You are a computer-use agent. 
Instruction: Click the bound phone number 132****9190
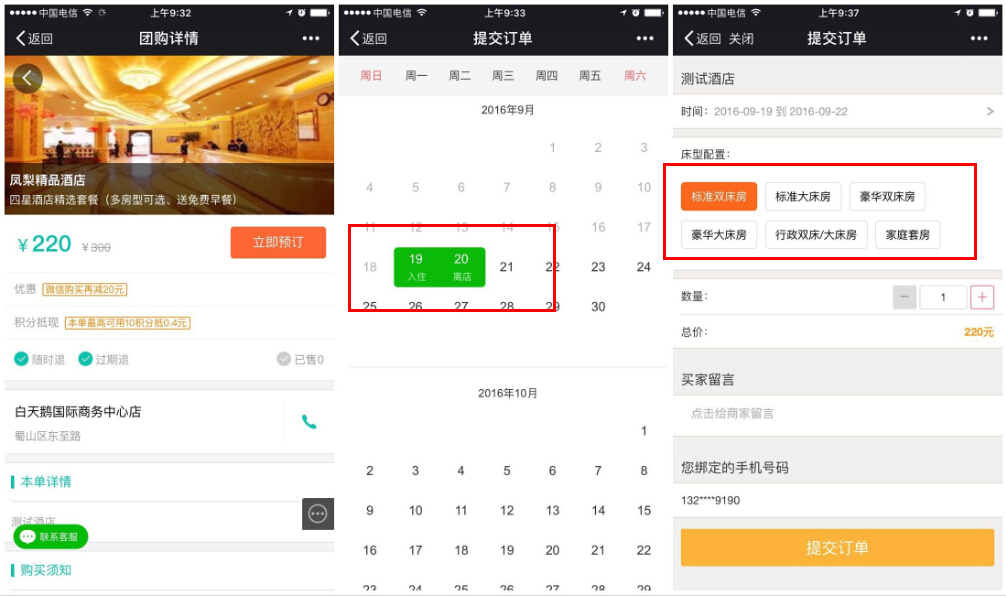point(710,500)
